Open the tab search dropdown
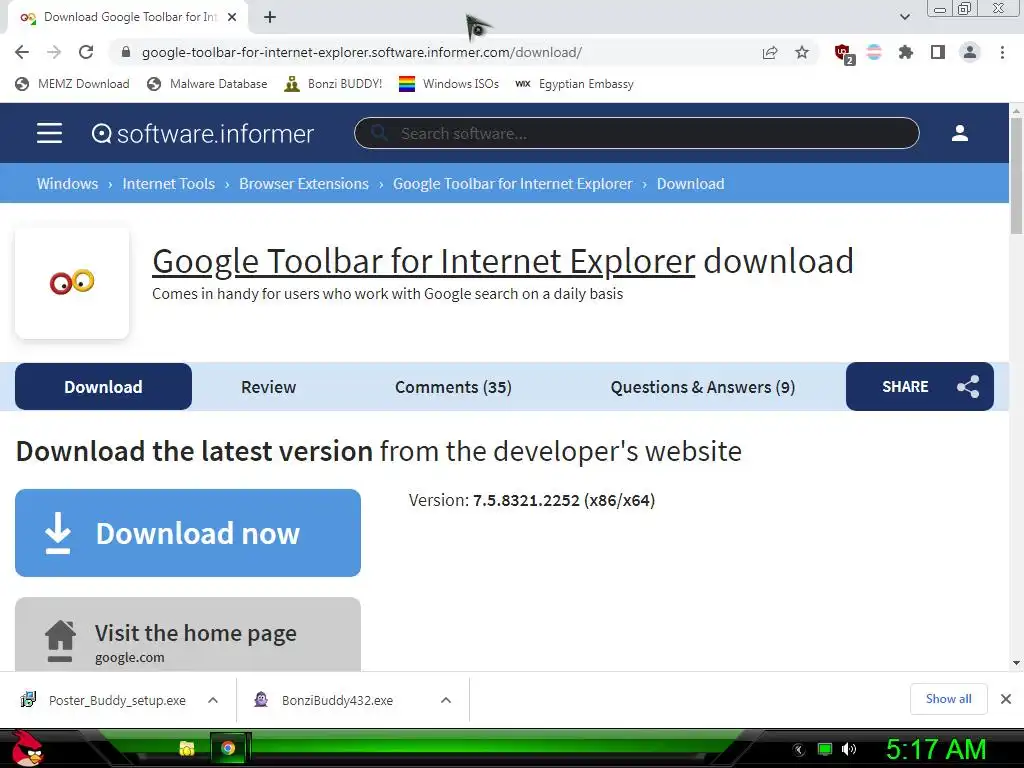The width and height of the screenshot is (1024, 768). [904, 17]
